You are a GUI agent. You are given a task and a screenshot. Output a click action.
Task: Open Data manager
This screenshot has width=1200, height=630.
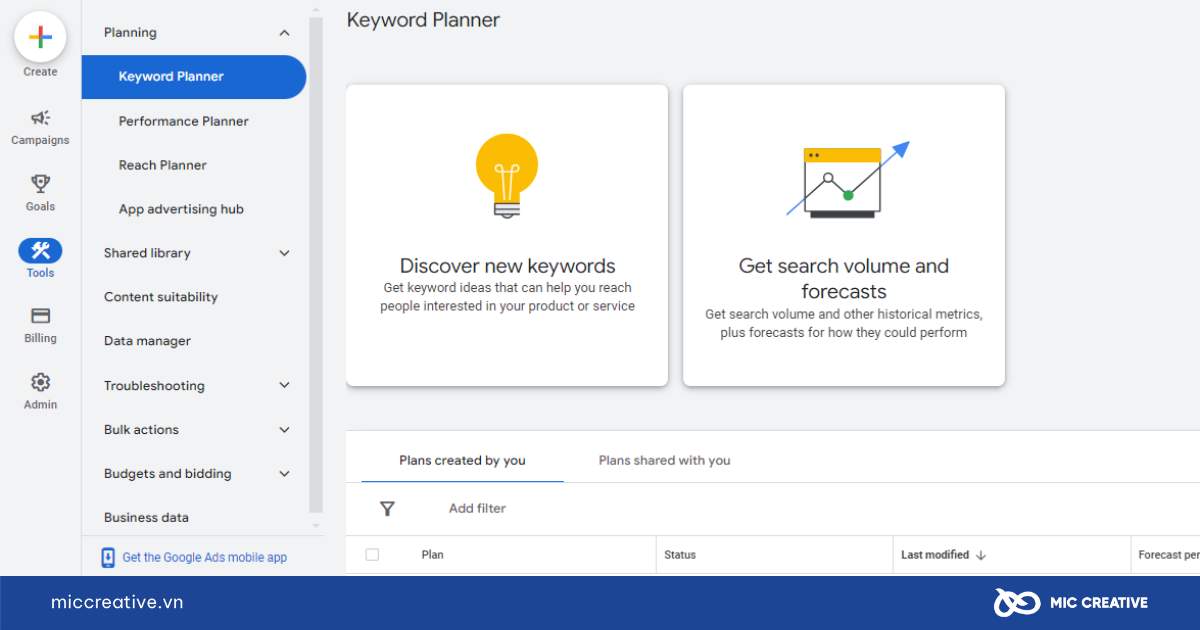(147, 341)
